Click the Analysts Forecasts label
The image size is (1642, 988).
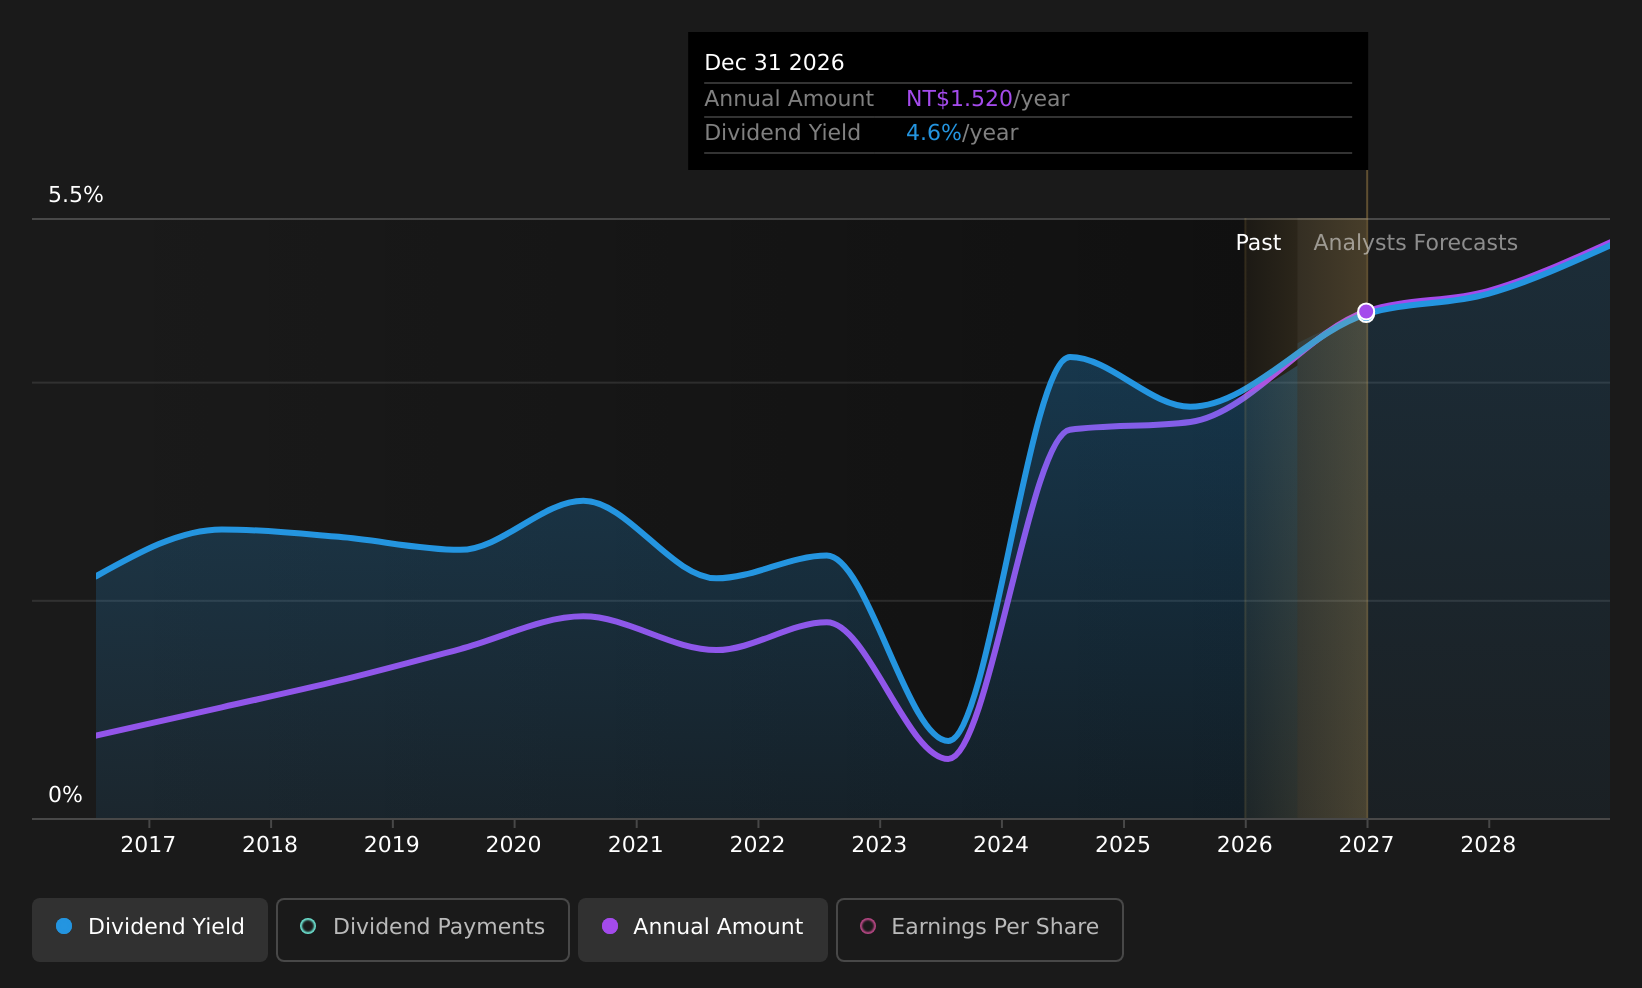(x=1415, y=243)
